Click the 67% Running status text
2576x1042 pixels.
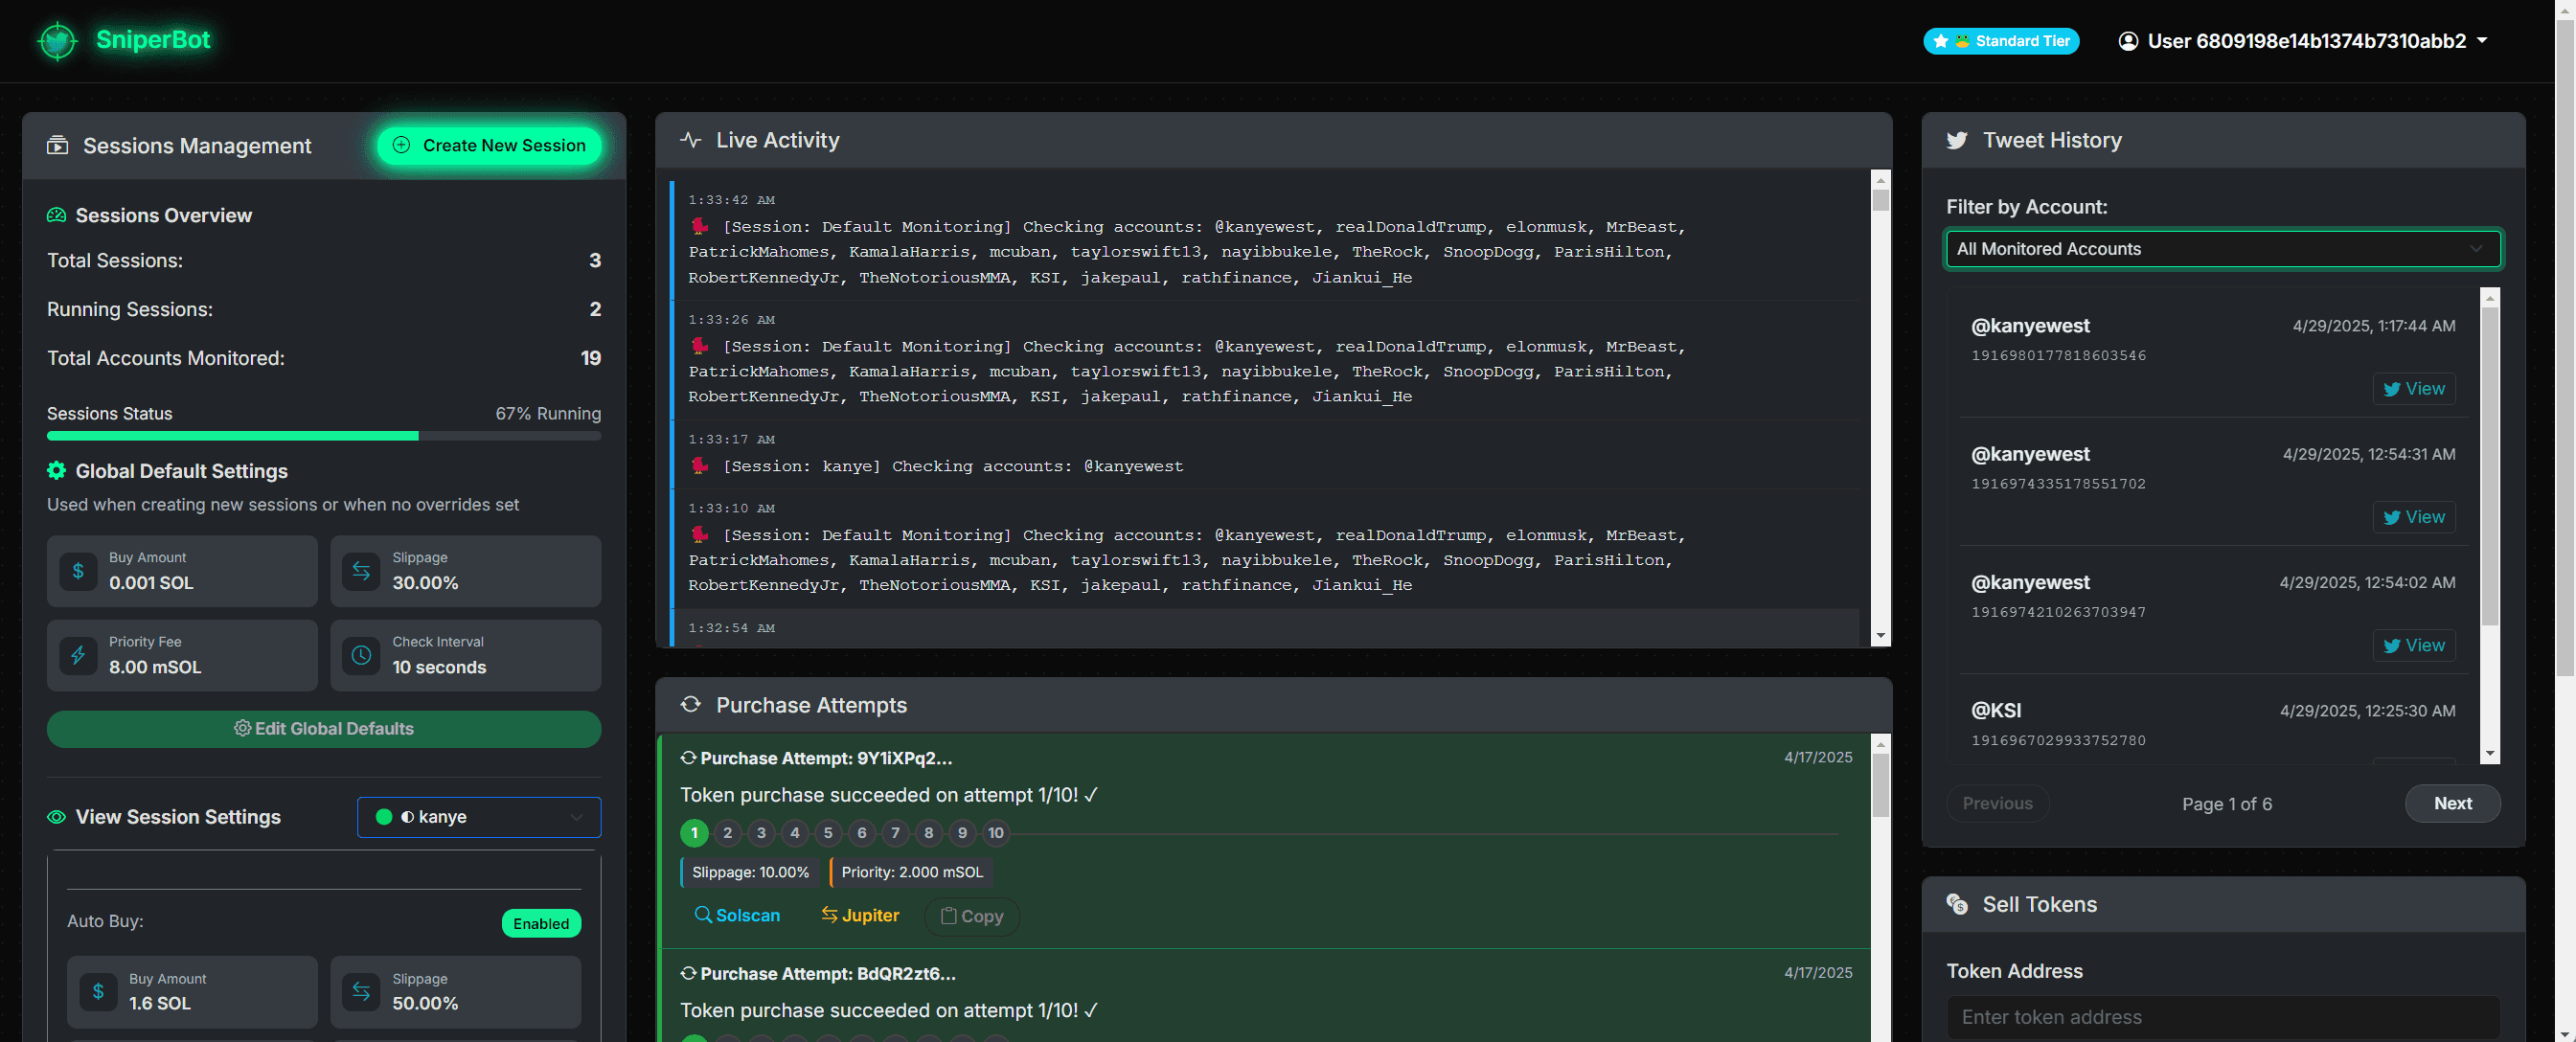click(548, 414)
